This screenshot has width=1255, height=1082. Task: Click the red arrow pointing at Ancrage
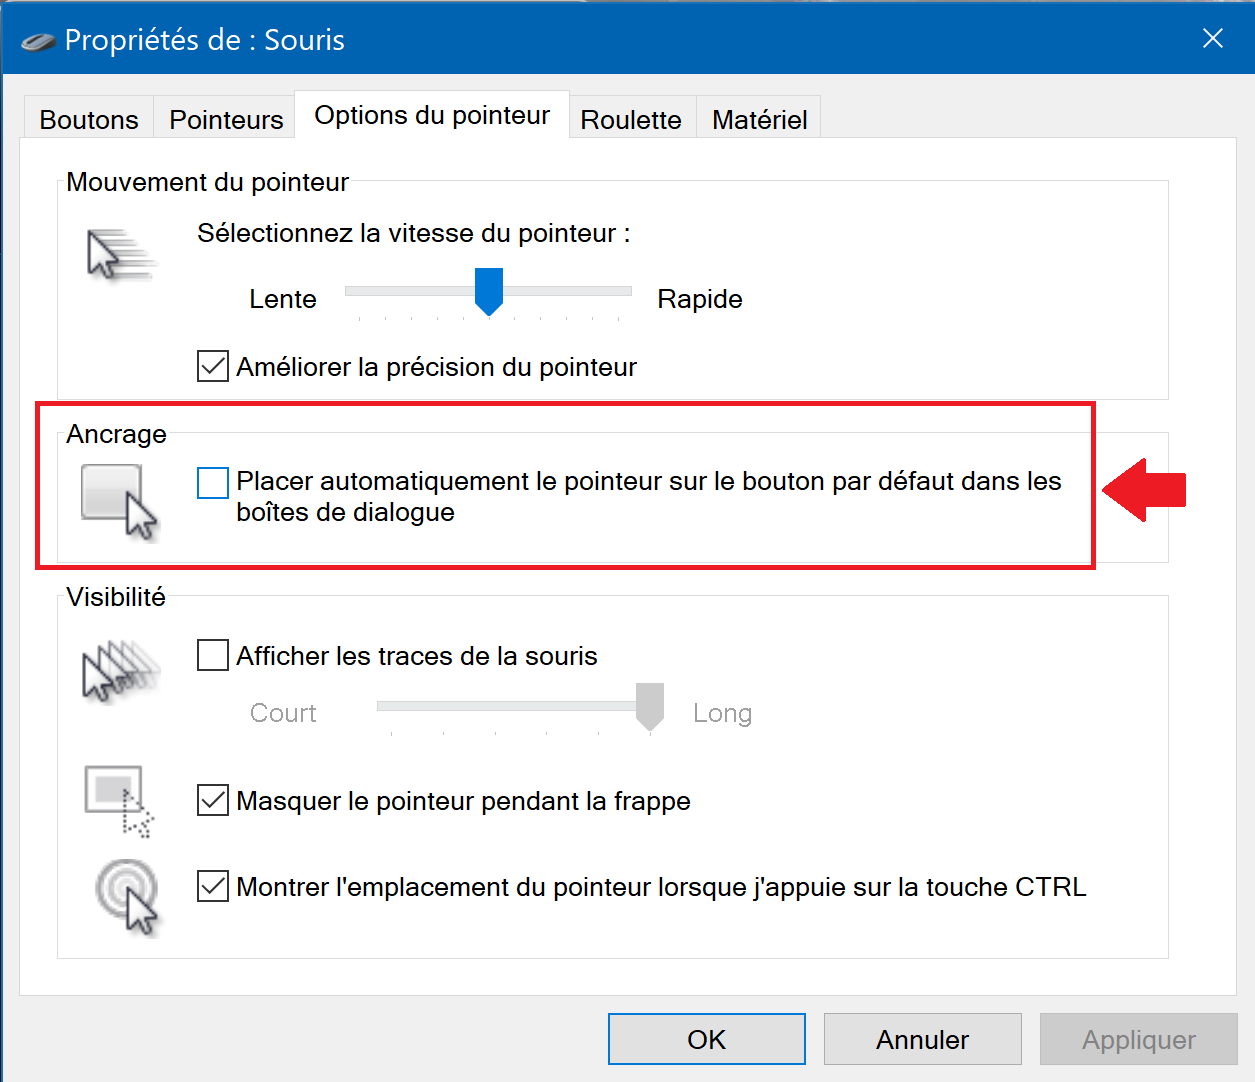point(1144,490)
